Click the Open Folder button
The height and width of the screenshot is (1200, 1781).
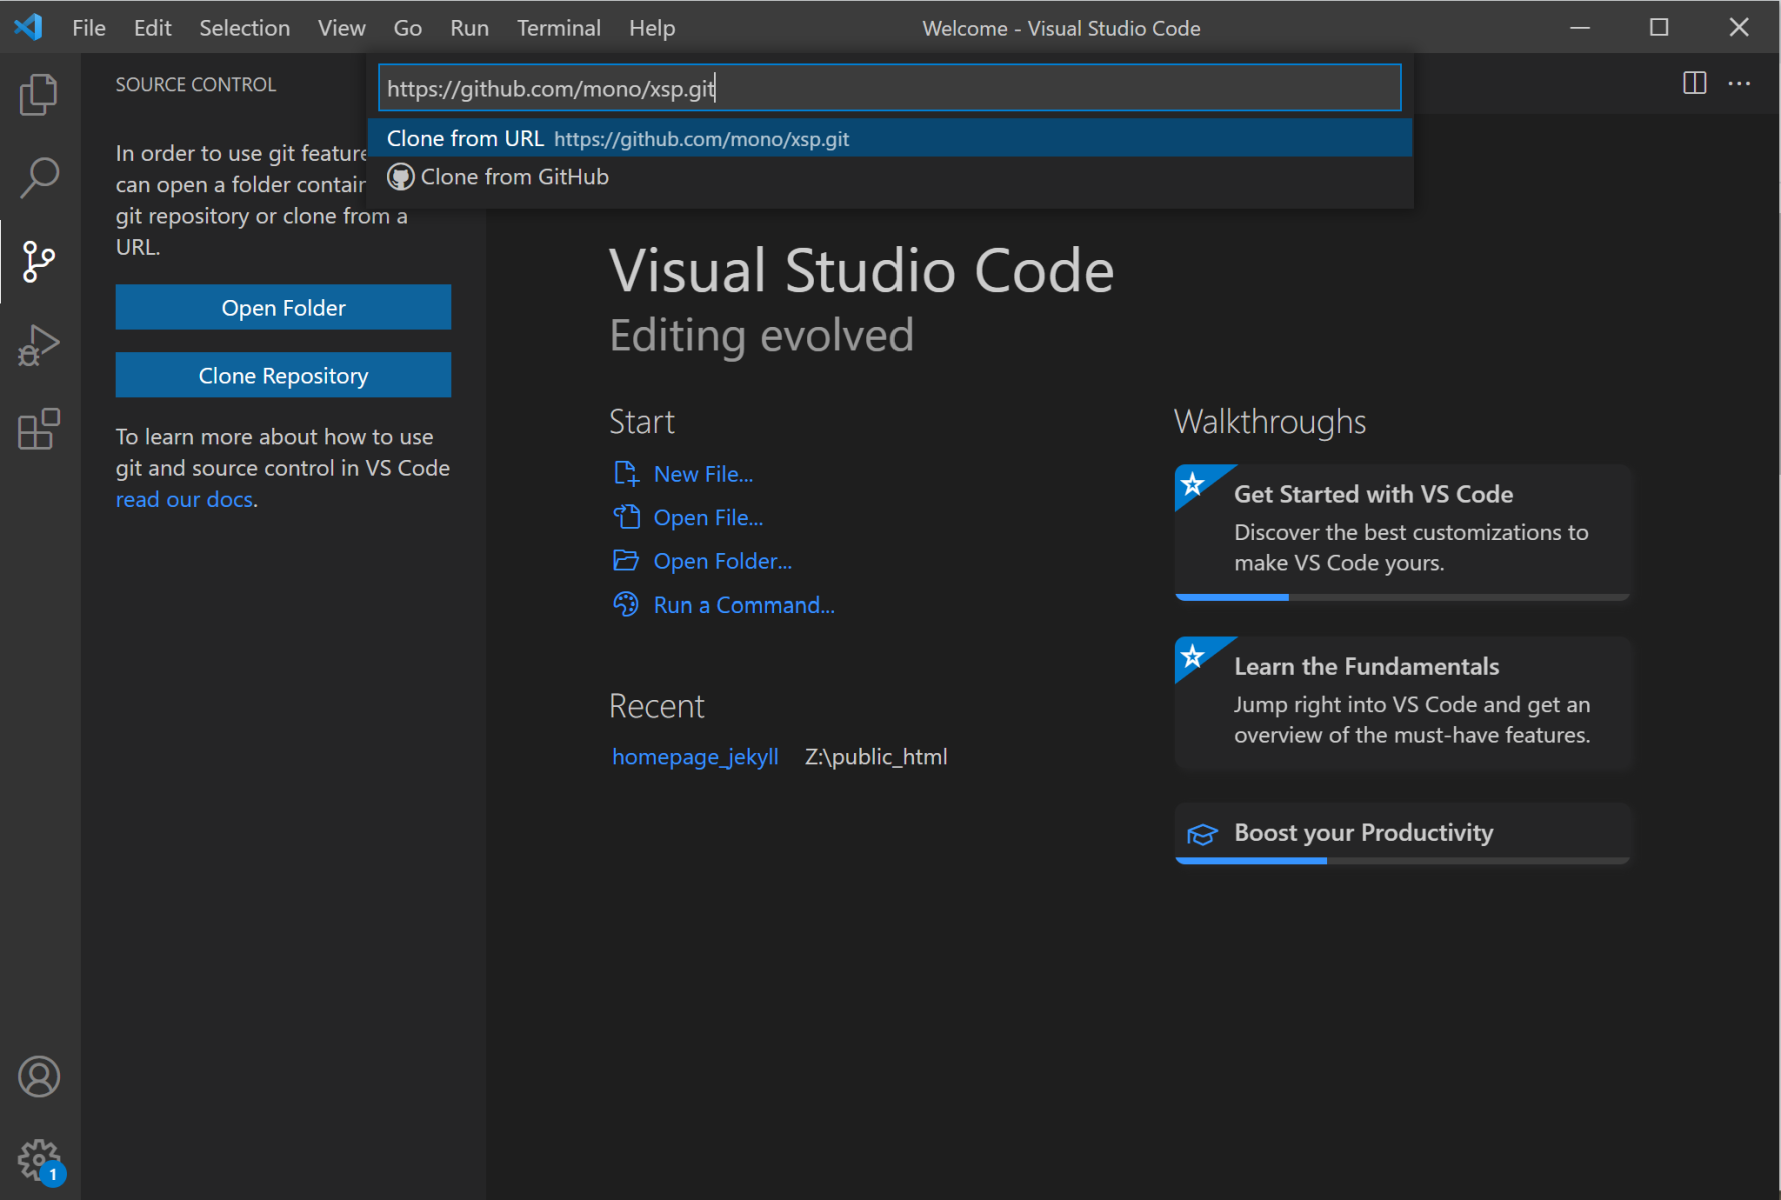(x=283, y=308)
